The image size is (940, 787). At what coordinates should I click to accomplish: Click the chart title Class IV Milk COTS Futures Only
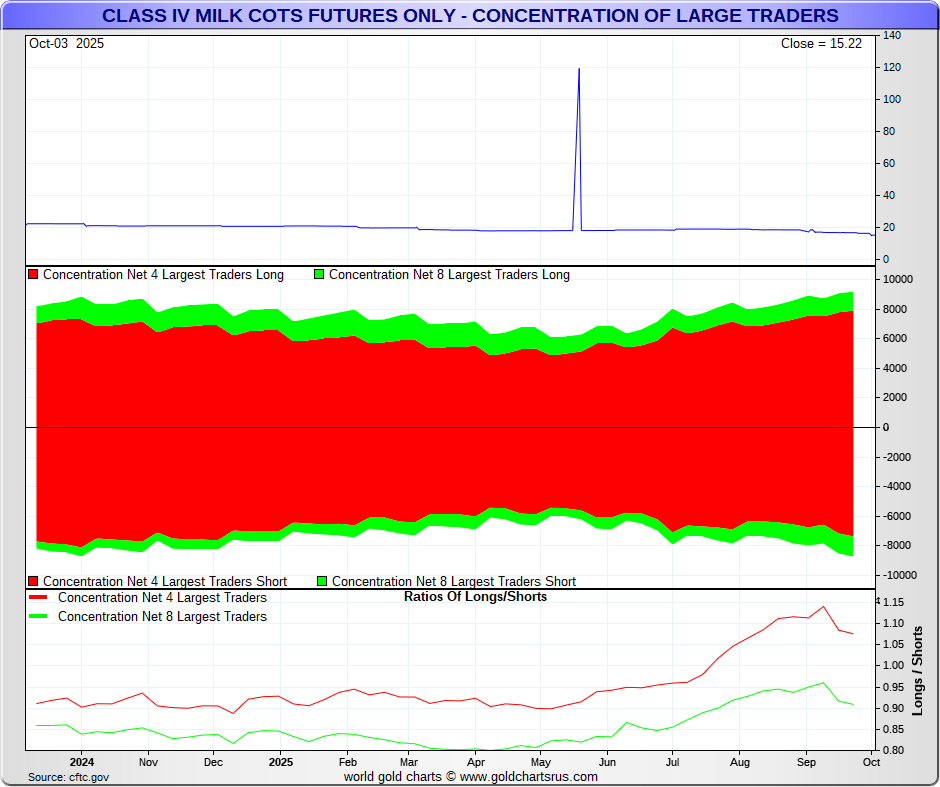point(470,16)
